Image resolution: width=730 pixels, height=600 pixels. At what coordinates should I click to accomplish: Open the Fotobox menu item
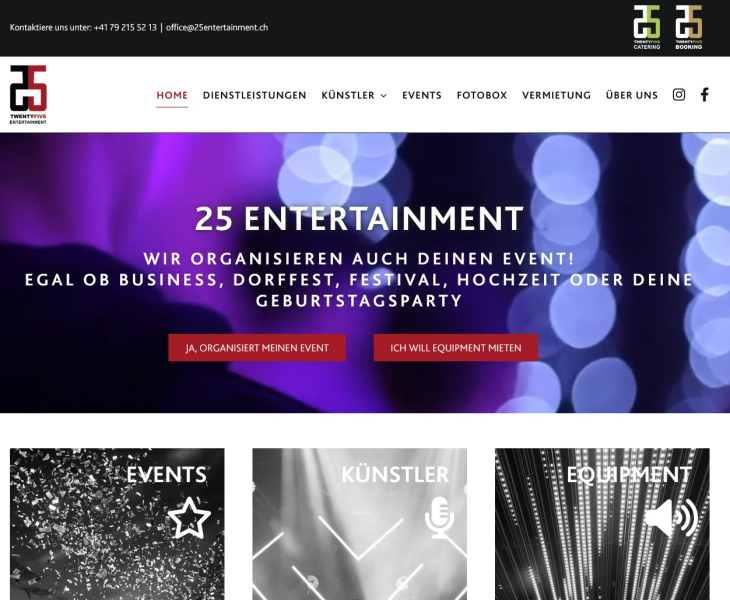[482, 95]
